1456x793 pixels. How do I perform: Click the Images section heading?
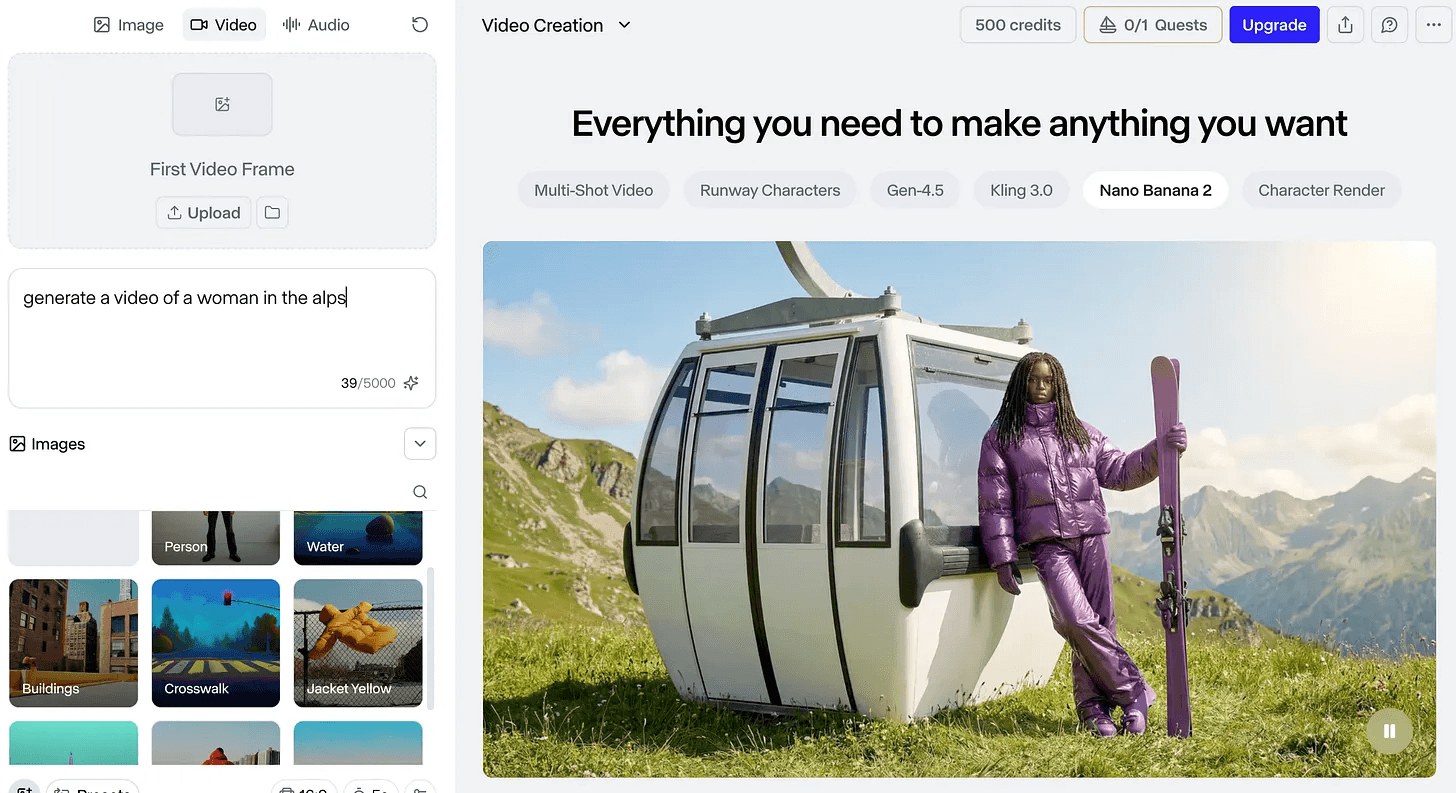click(x=47, y=444)
